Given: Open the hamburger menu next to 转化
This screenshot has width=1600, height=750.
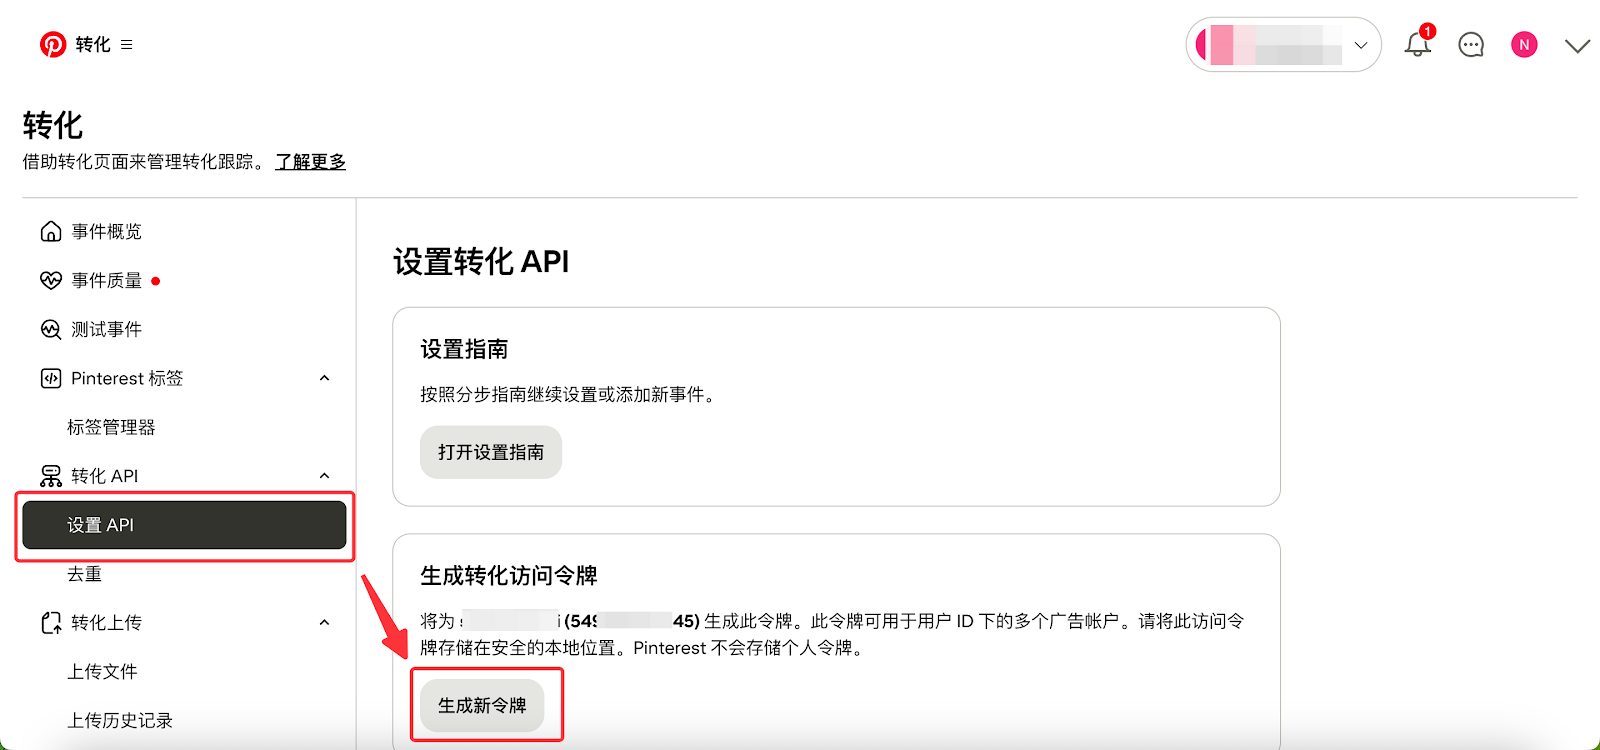Looking at the screenshot, I should click(126, 45).
